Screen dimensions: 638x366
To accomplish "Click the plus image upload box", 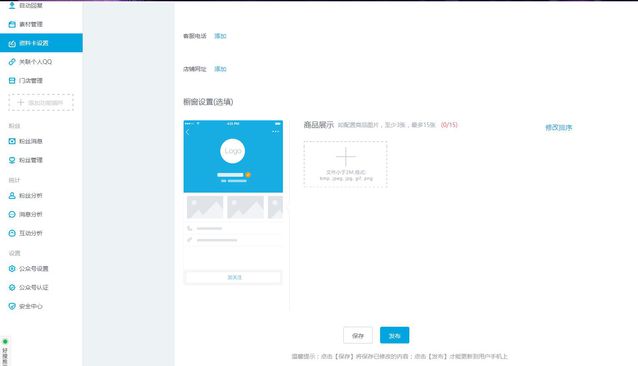I will [345, 164].
